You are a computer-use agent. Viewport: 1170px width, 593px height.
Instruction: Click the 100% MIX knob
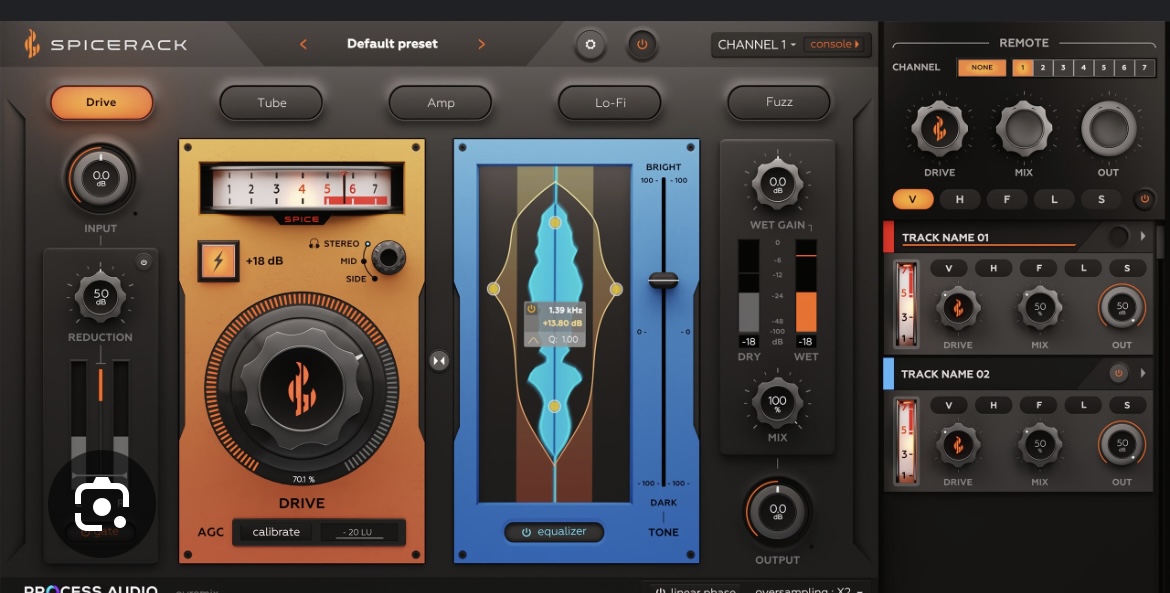click(778, 404)
